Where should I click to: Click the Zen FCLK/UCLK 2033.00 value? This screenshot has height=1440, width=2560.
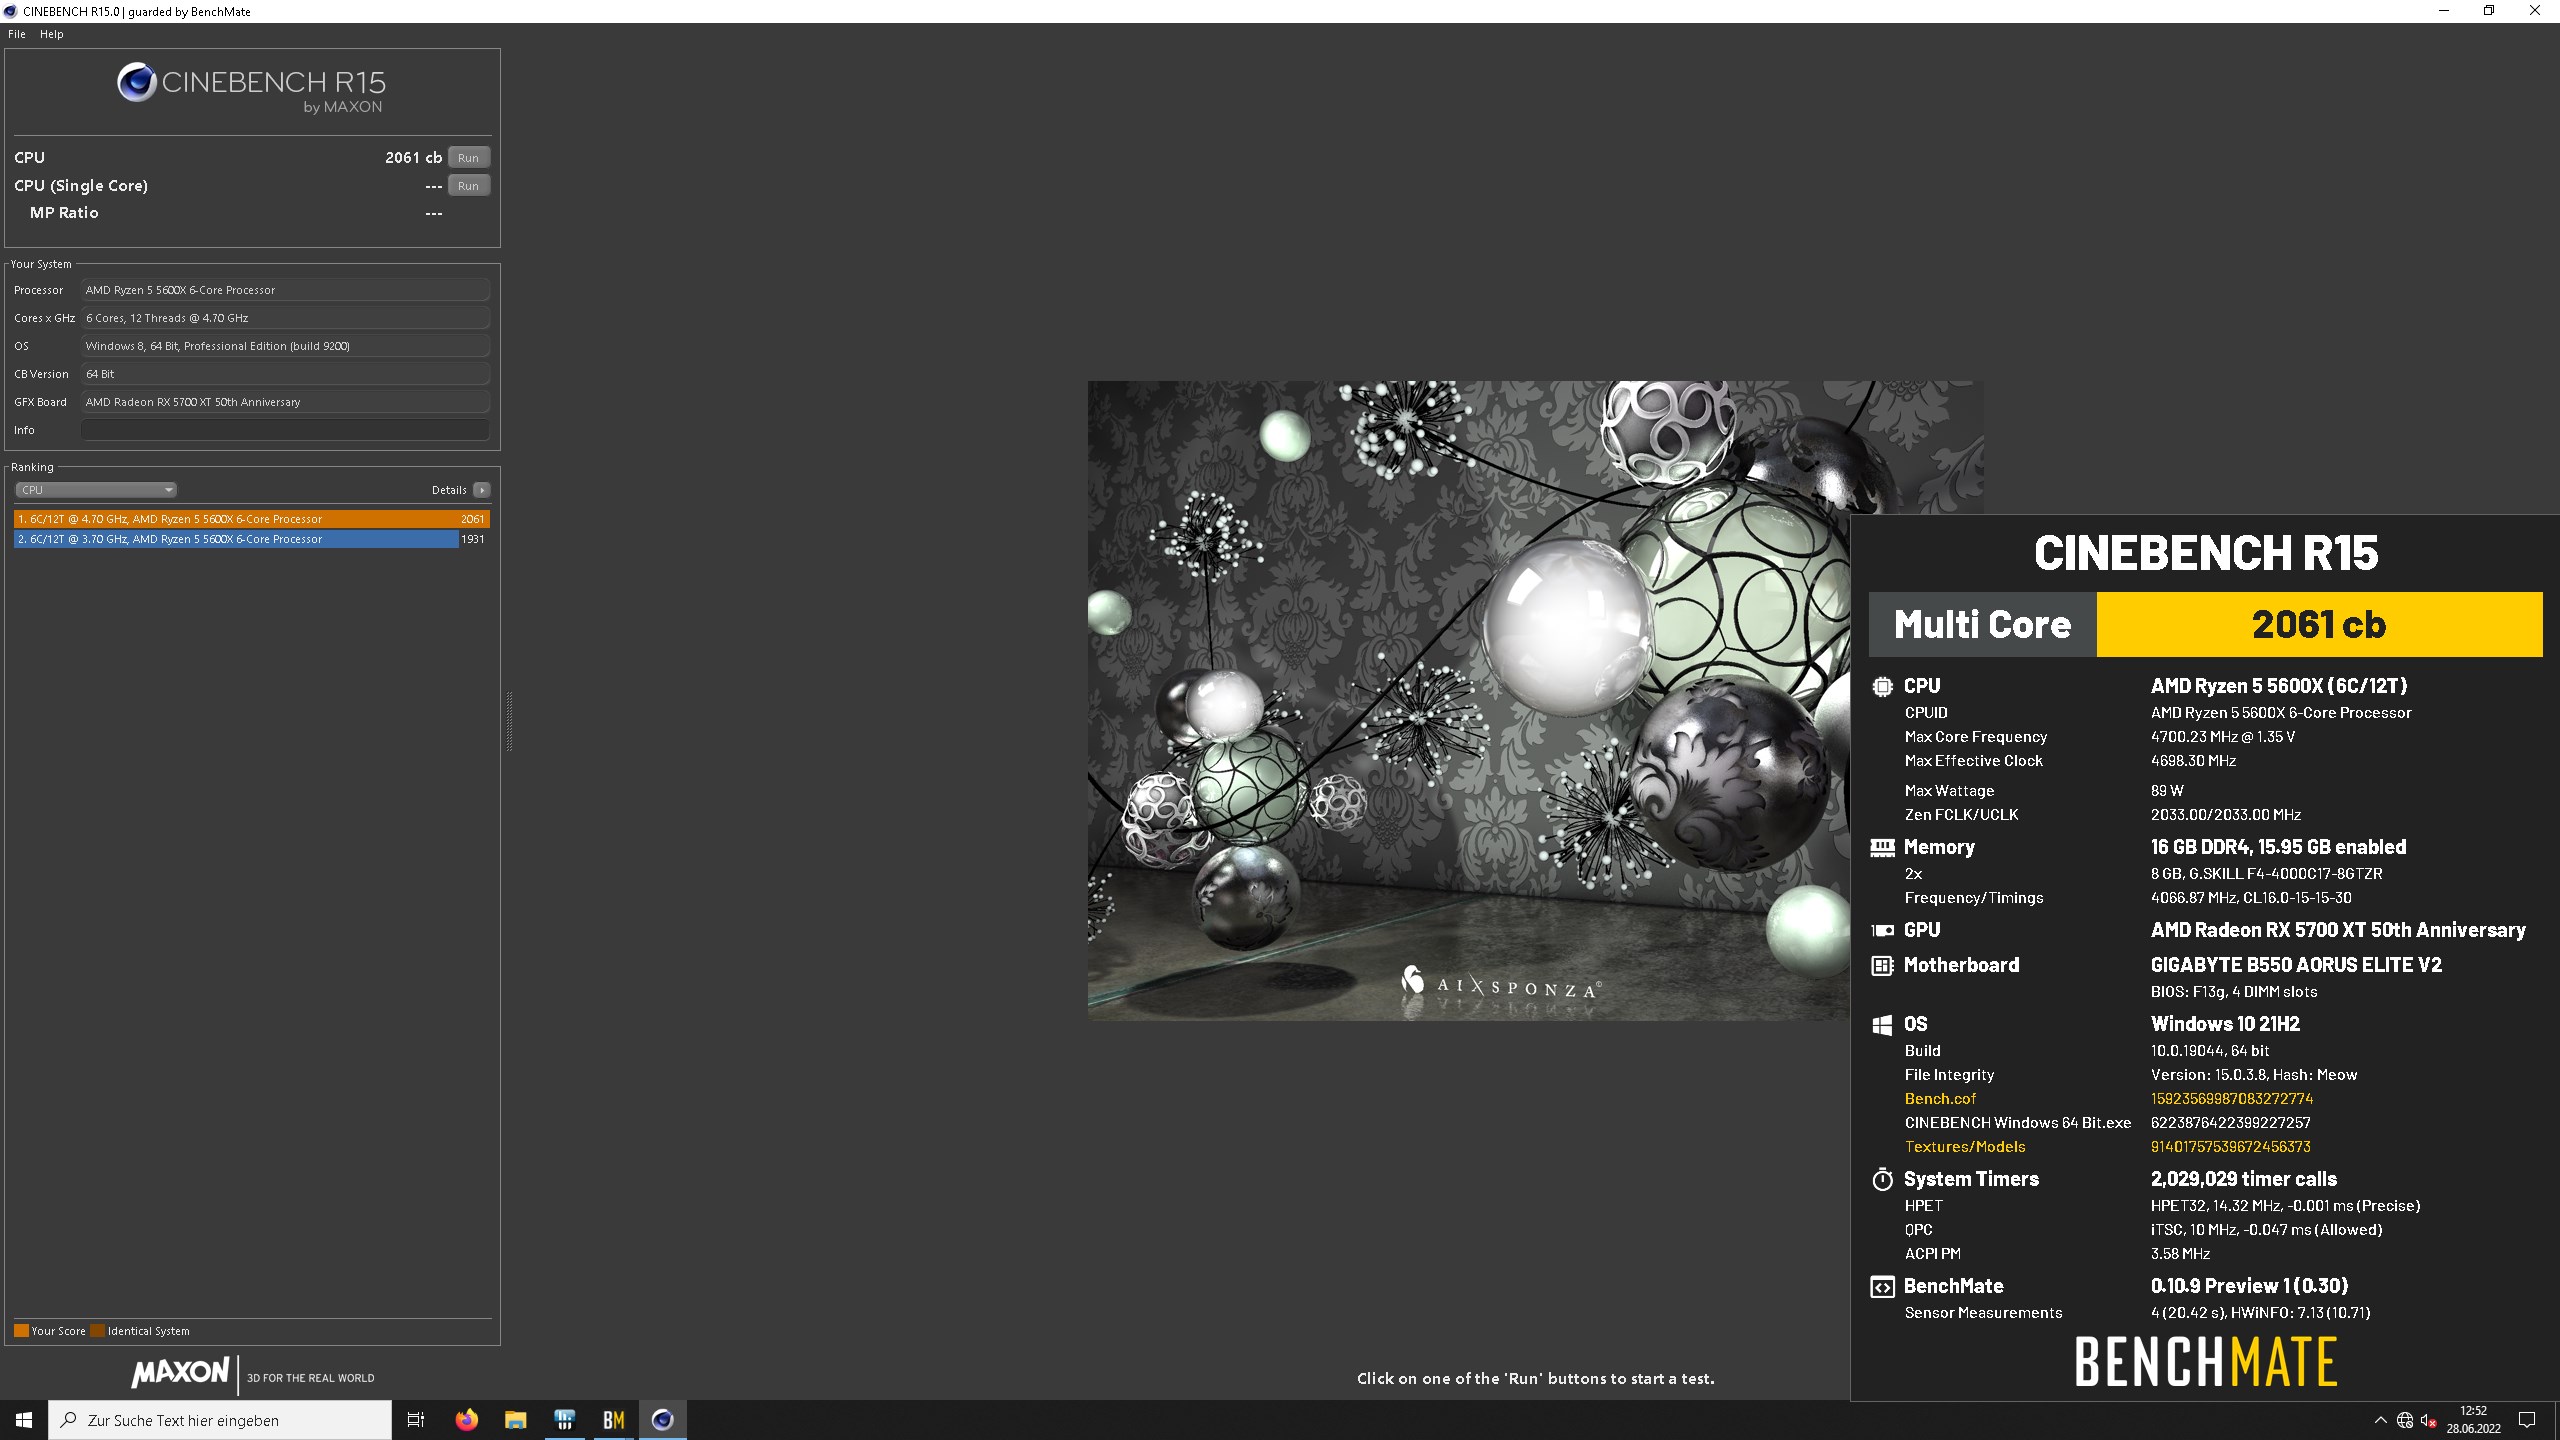click(x=2226, y=815)
